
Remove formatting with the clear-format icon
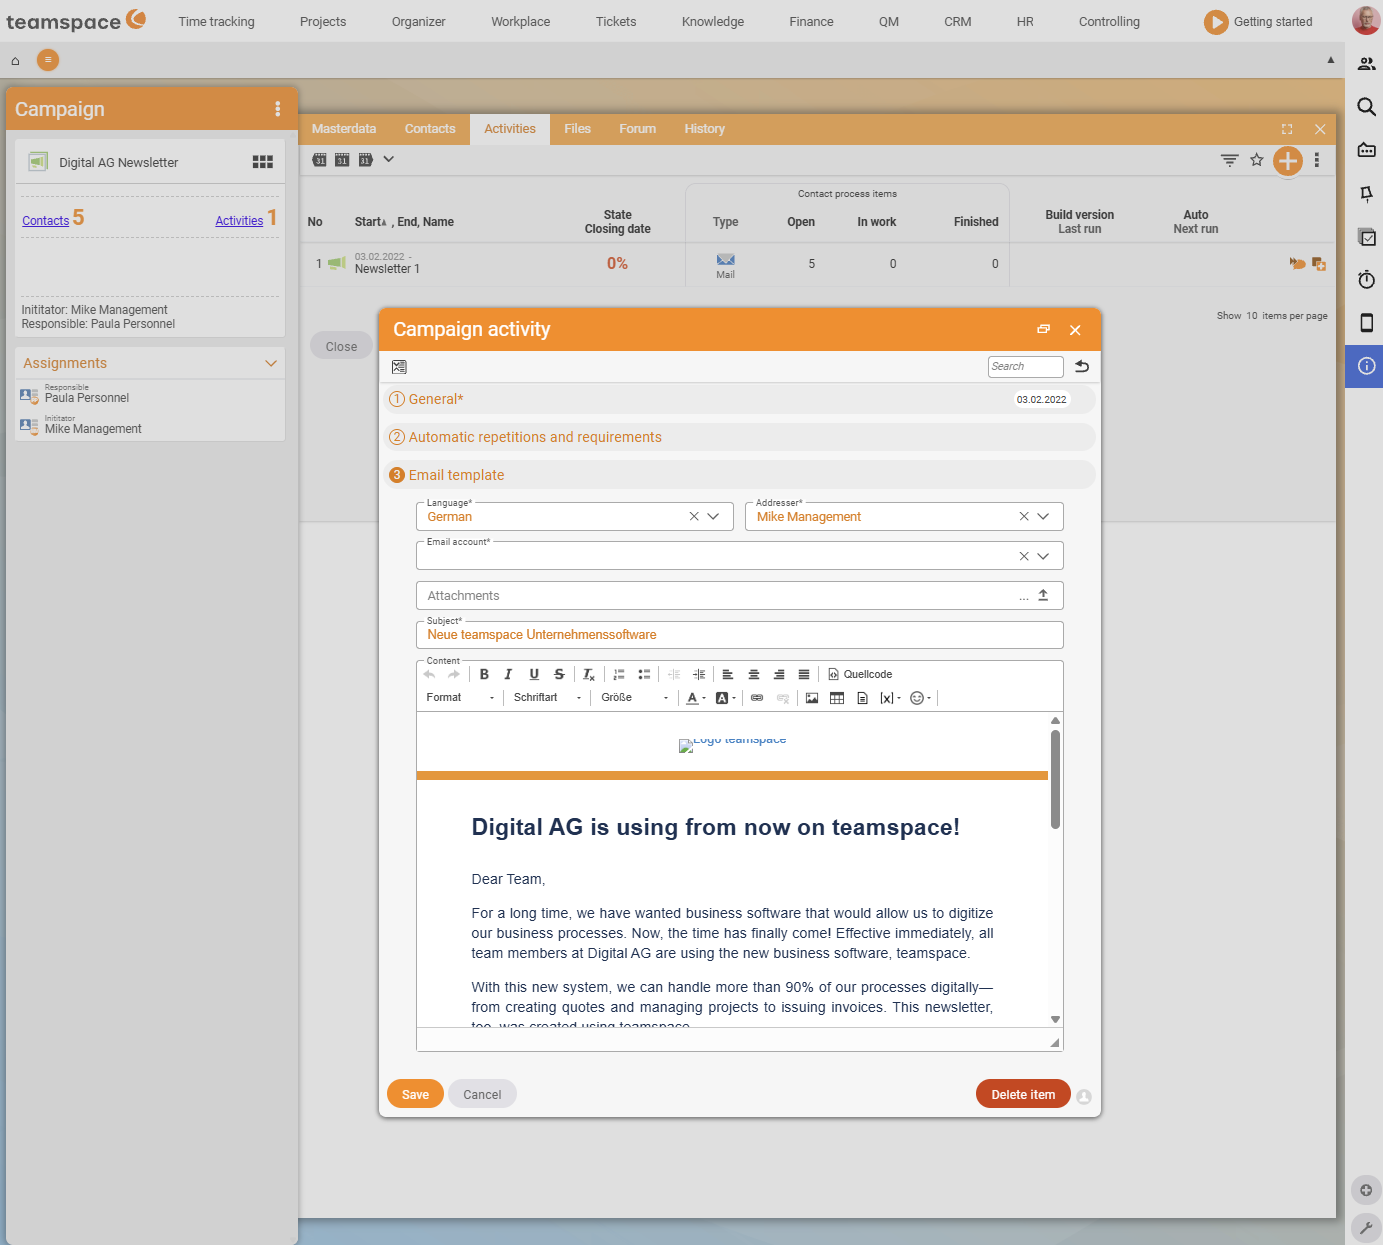(x=589, y=674)
